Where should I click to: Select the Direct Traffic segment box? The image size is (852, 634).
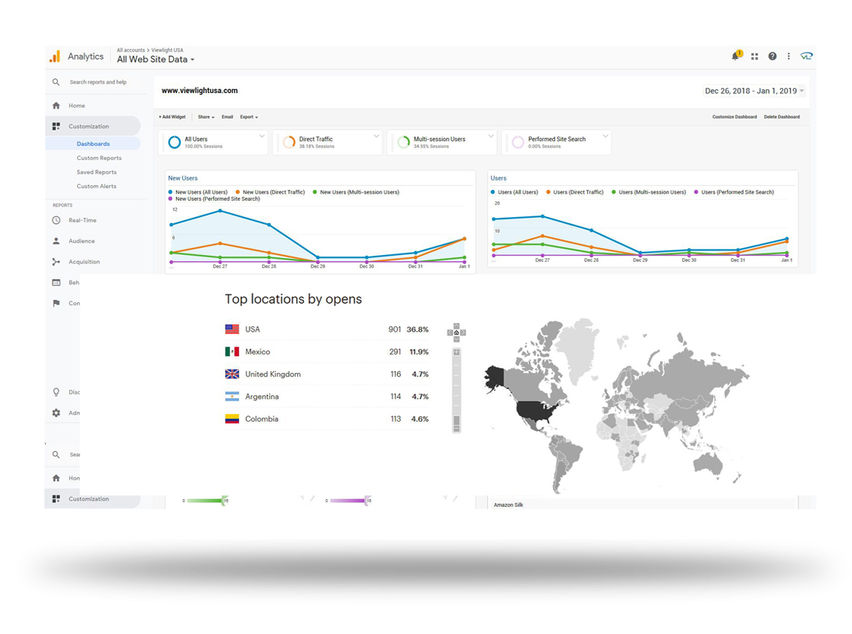(328, 142)
